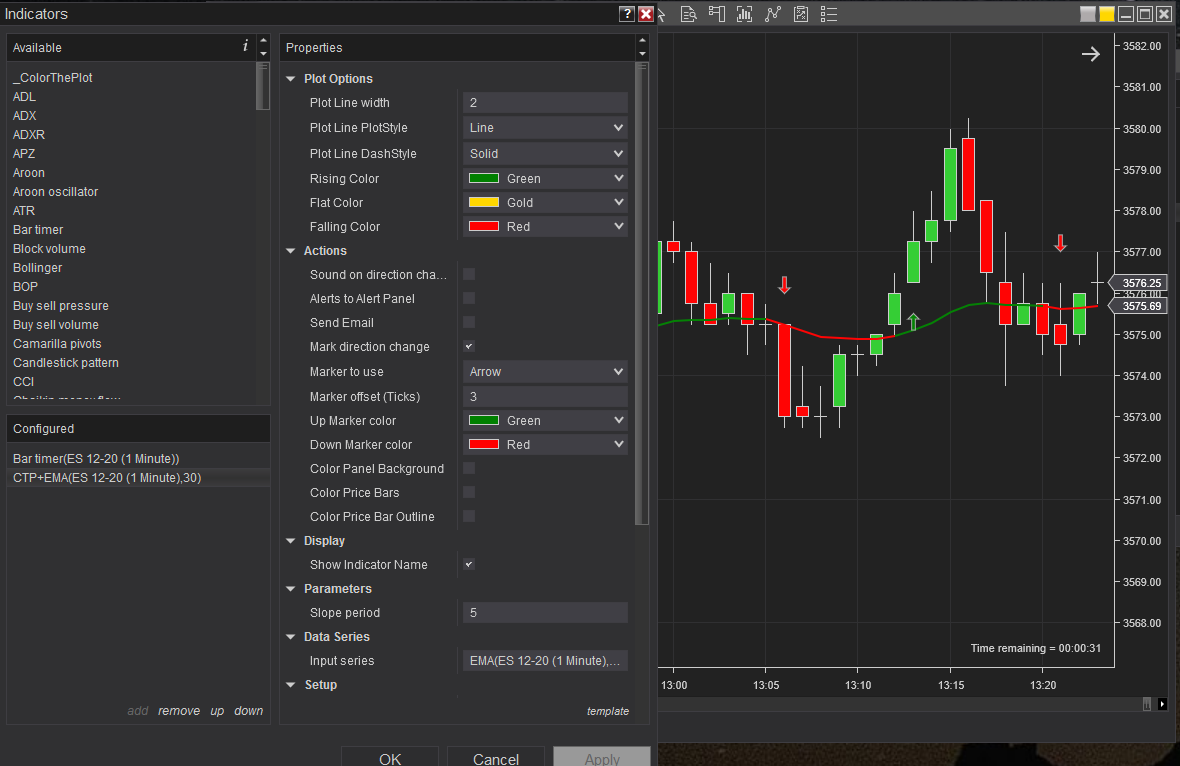Click the remove link

(x=179, y=711)
